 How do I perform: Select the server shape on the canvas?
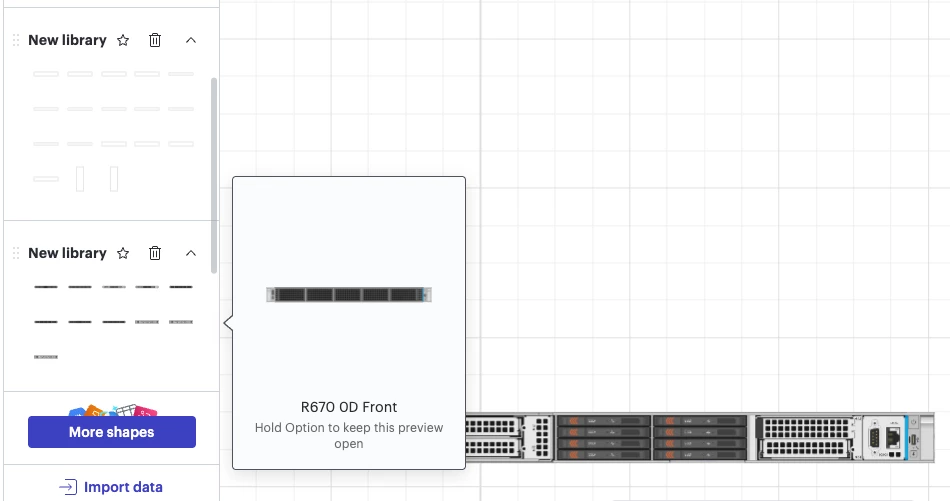700,437
